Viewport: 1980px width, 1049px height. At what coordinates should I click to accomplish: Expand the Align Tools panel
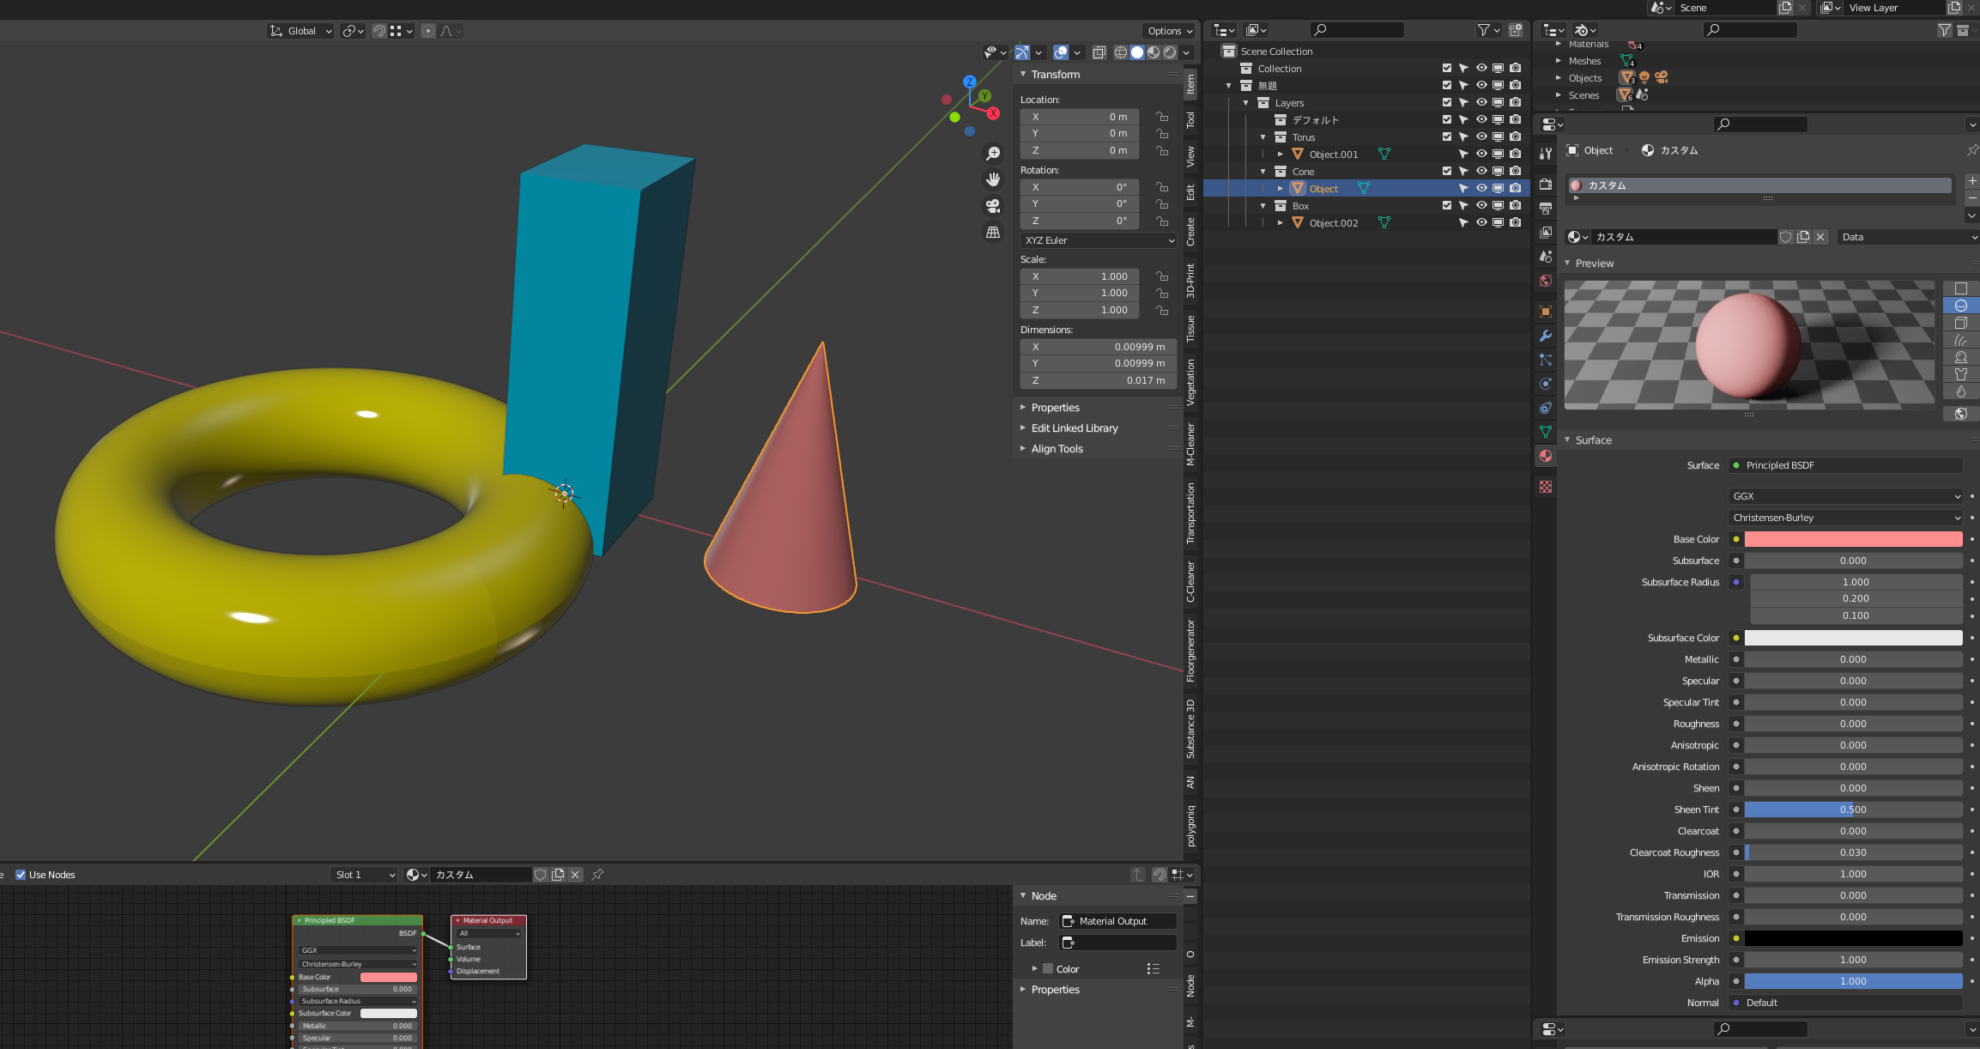tap(1056, 448)
